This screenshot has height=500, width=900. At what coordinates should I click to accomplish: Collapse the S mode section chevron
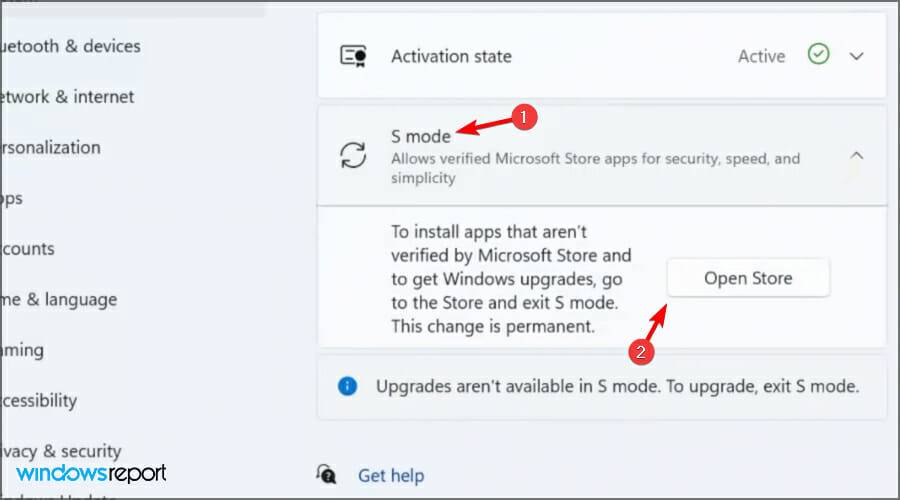(856, 155)
